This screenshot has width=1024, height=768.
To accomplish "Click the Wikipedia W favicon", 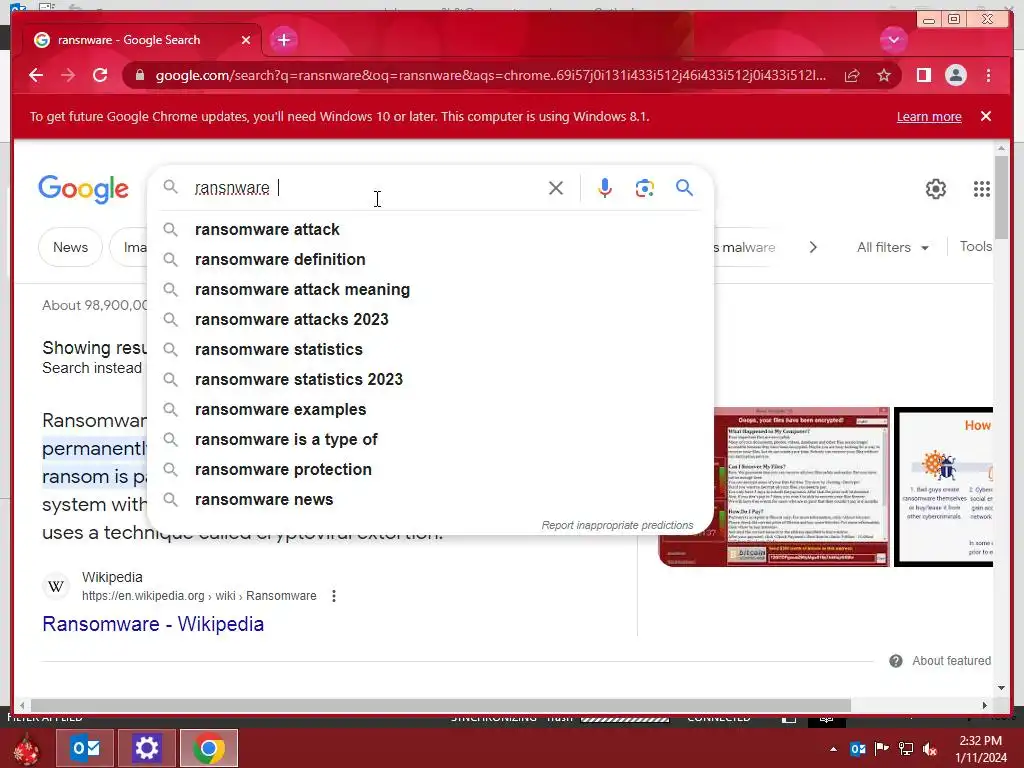I will coord(56,586).
